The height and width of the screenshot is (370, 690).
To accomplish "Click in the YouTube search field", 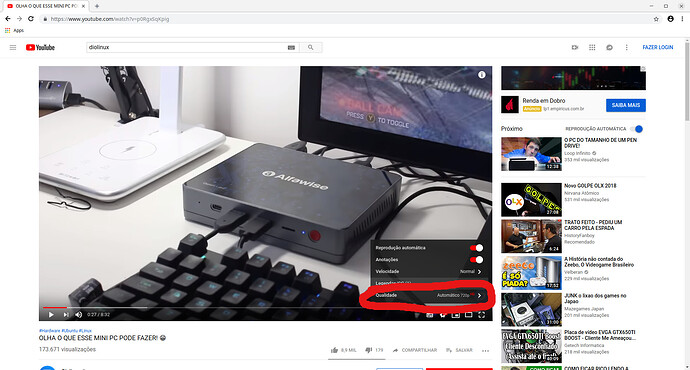I will [x=187, y=48].
